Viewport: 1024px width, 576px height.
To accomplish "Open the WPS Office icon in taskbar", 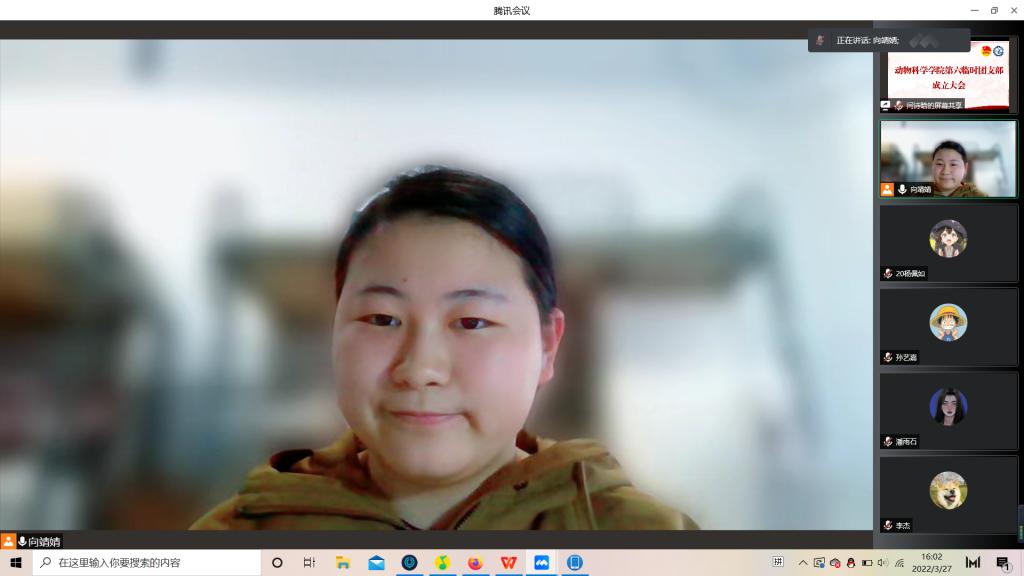I will [508, 563].
